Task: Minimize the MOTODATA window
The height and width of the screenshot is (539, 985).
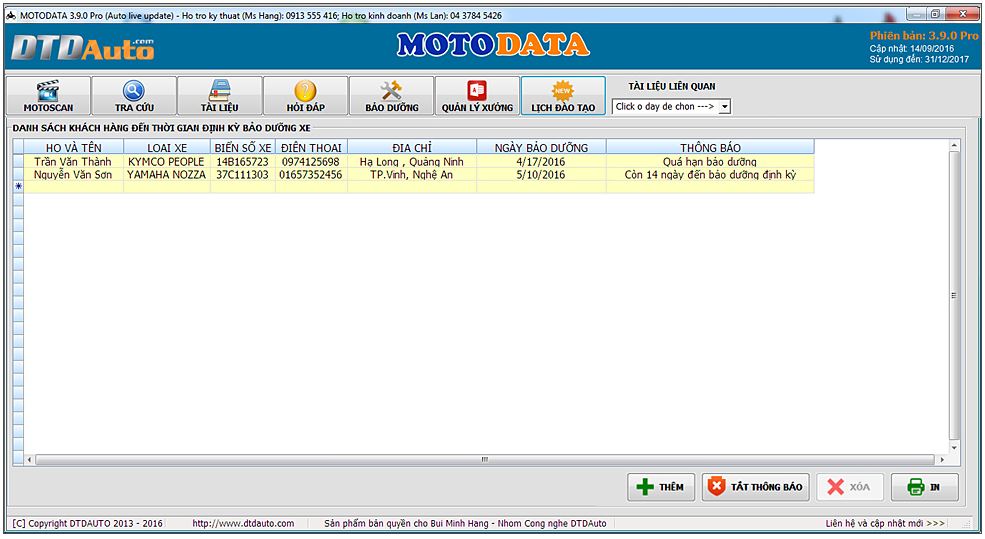Action: (x=917, y=14)
